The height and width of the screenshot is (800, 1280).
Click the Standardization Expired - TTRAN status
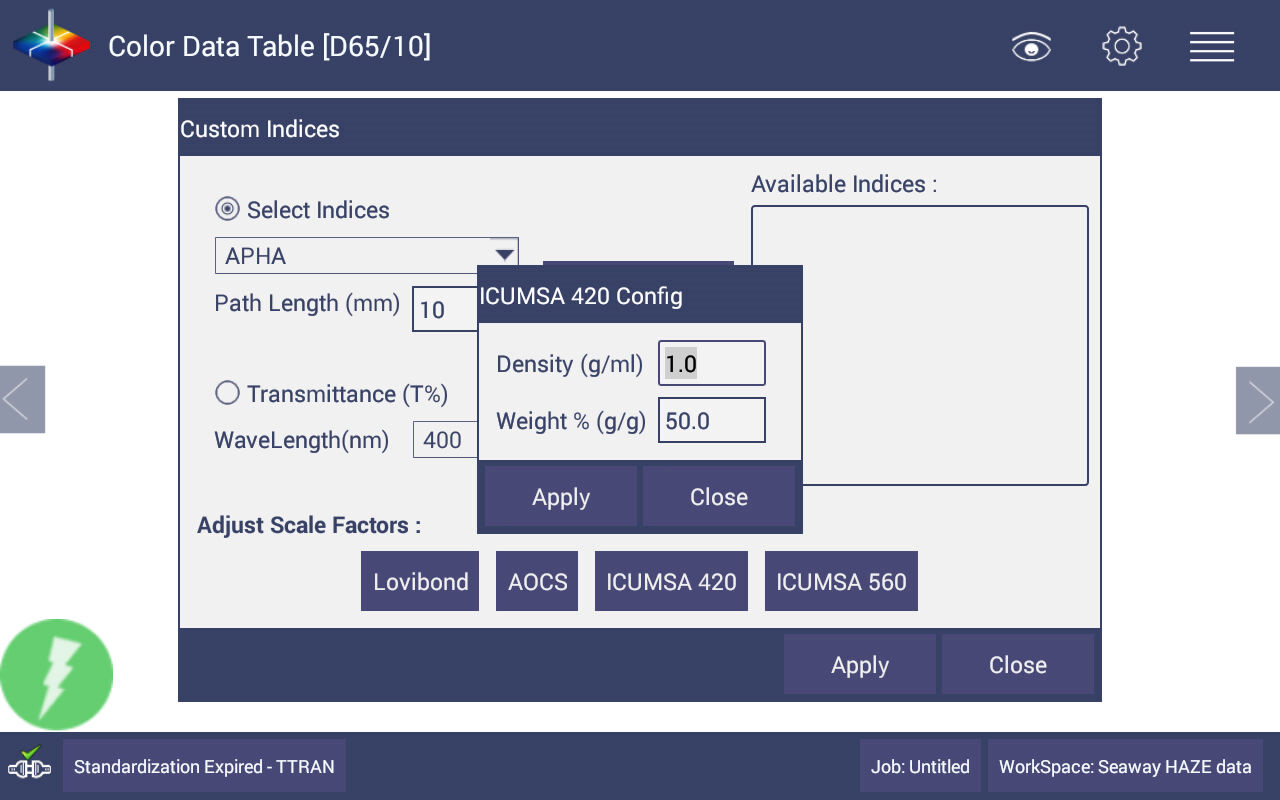[x=204, y=767]
